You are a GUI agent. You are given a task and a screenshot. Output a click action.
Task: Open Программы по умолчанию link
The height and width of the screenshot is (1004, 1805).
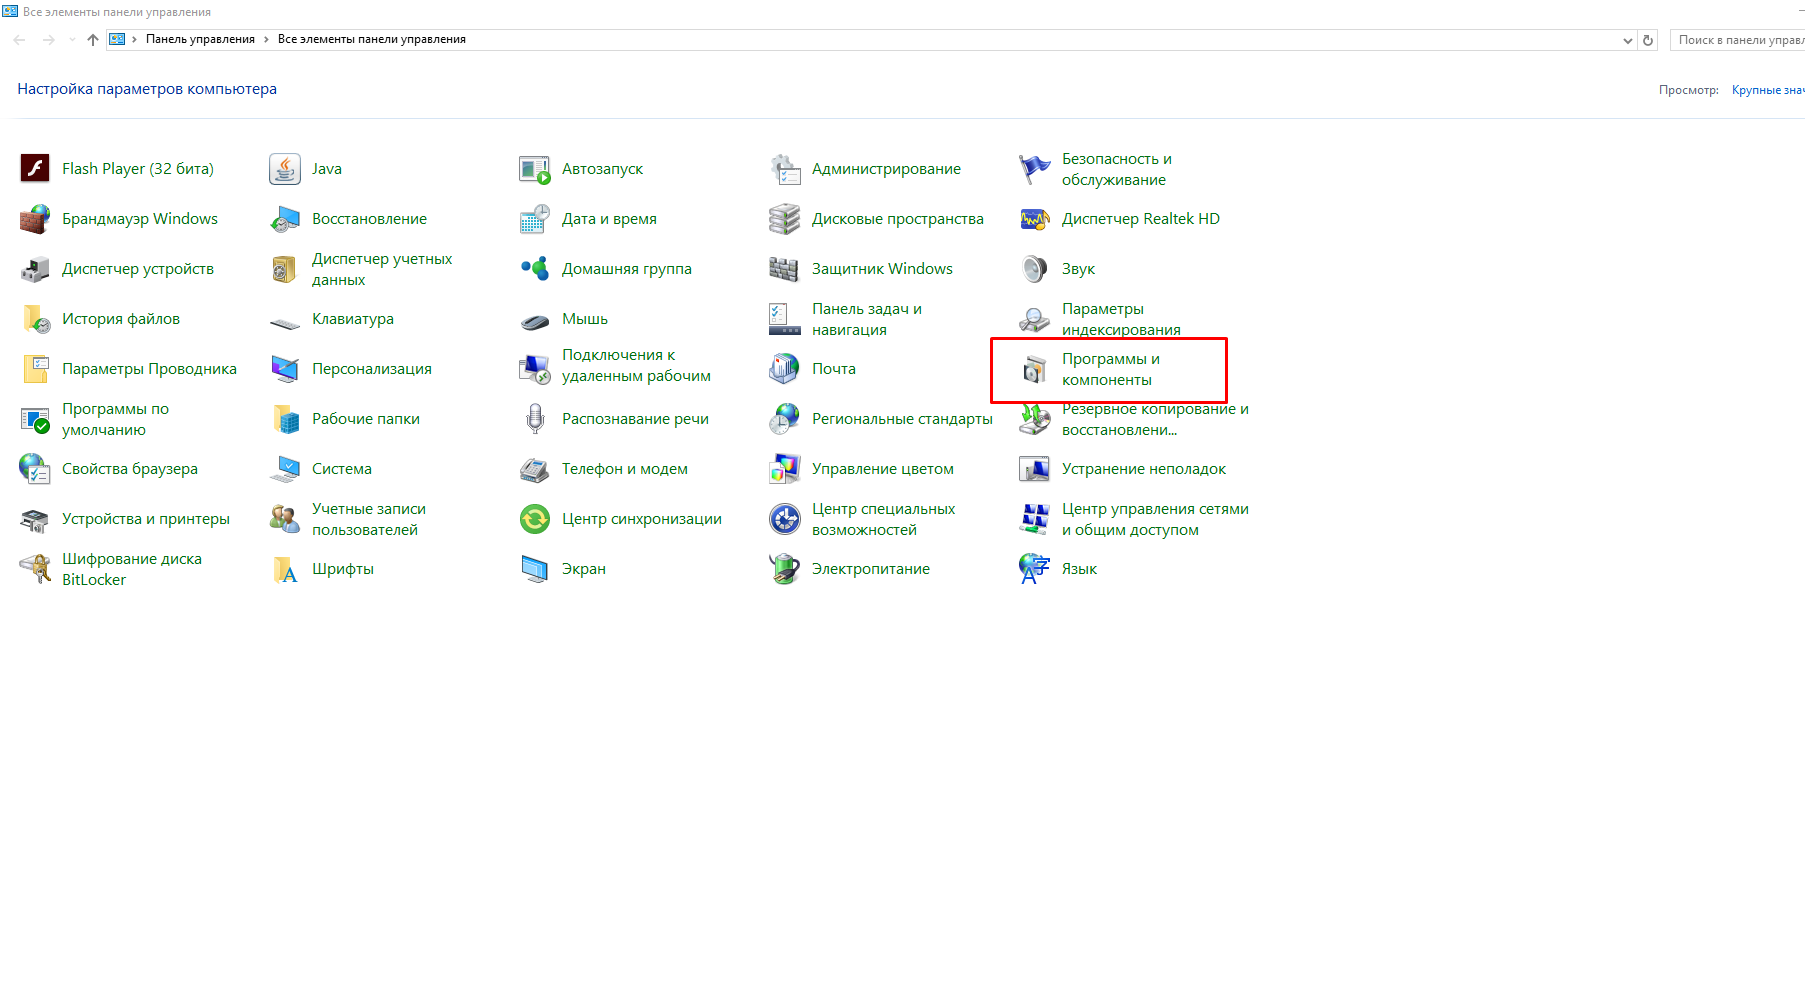115,419
